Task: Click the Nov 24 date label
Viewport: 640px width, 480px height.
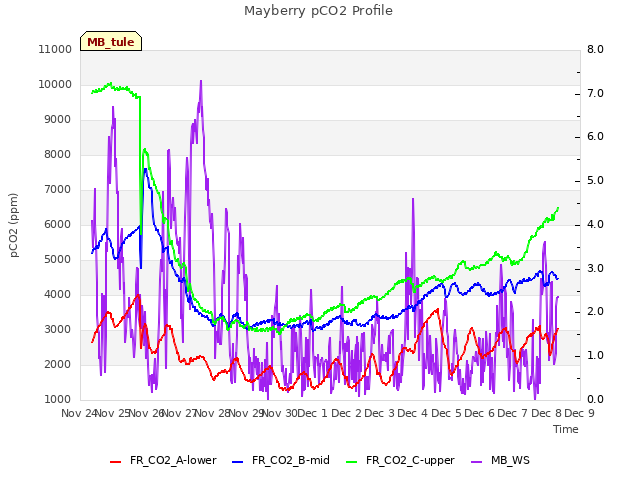Action: pos(79,413)
